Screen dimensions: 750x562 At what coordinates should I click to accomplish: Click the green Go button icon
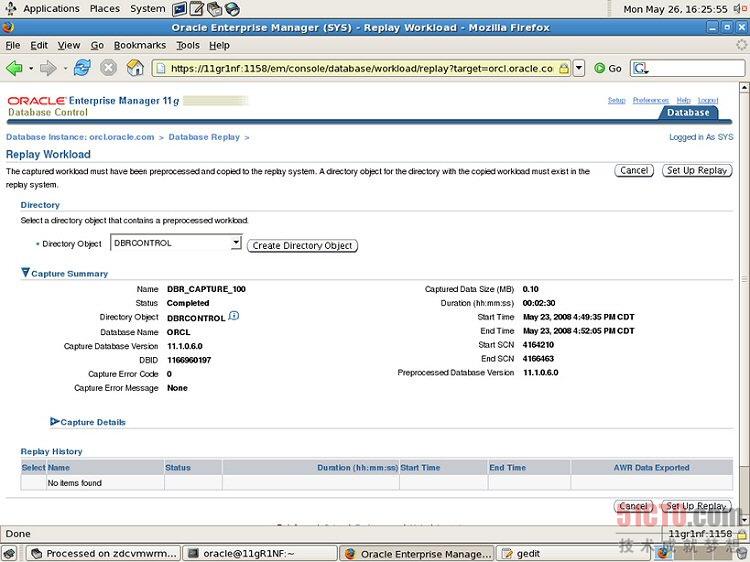600,68
